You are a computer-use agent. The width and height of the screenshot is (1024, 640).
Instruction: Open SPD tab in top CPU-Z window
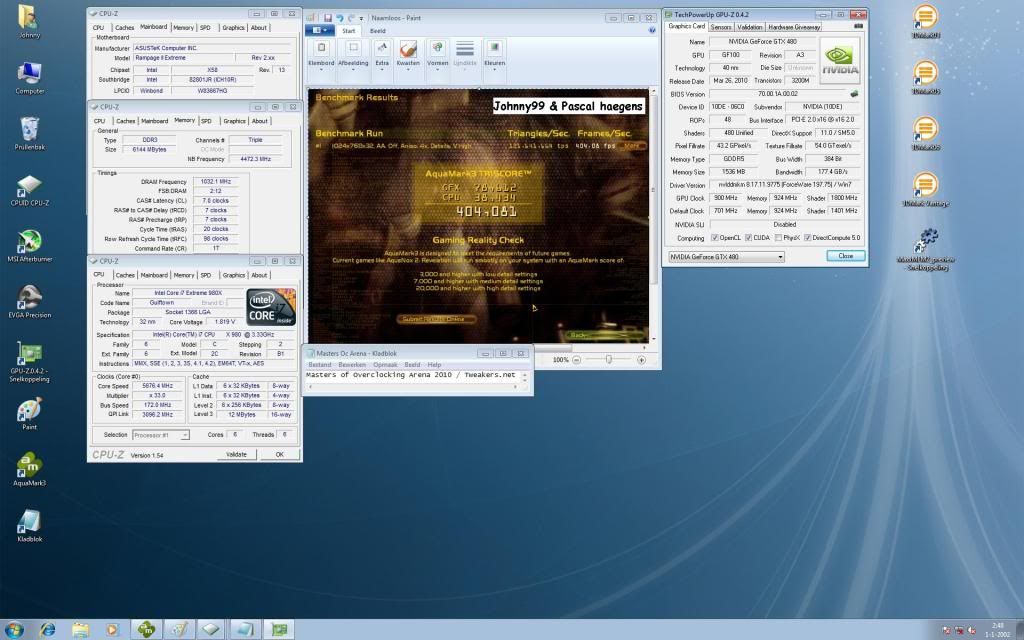[x=205, y=27]
